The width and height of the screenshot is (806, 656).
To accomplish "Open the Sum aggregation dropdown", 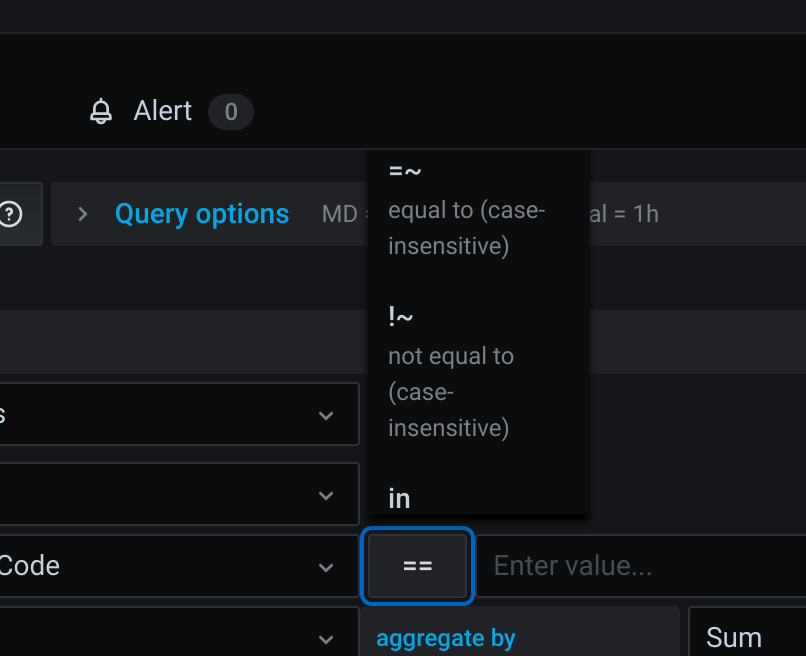I will click(733, 637).
